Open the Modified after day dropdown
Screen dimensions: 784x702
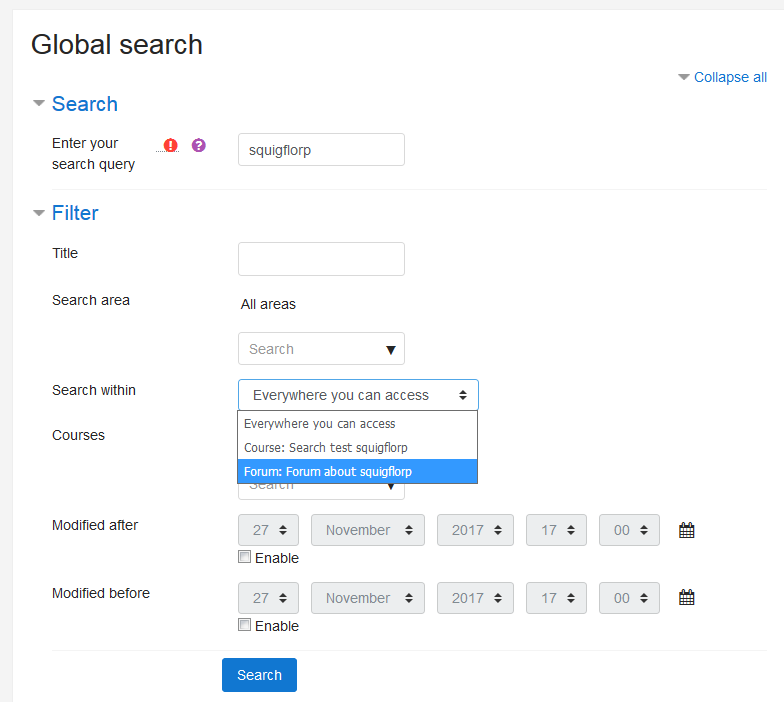point(268,530)
